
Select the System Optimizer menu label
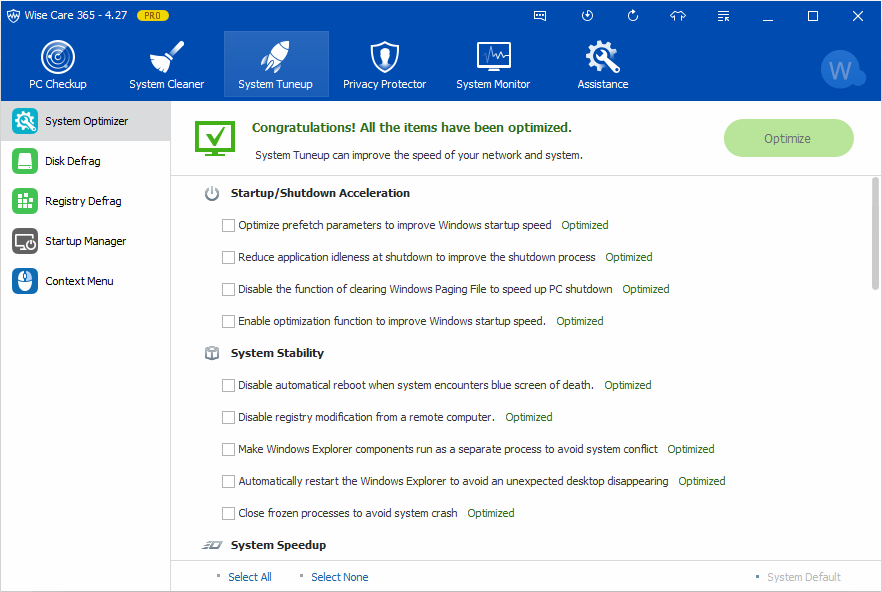point(87,121)
